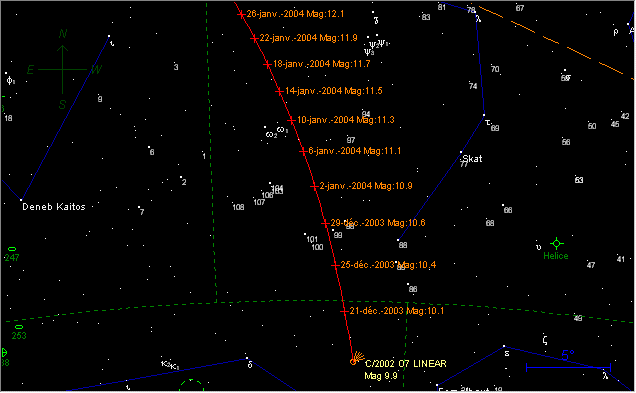
Task: Click the 5° scale bar
Action: point(568,367)
